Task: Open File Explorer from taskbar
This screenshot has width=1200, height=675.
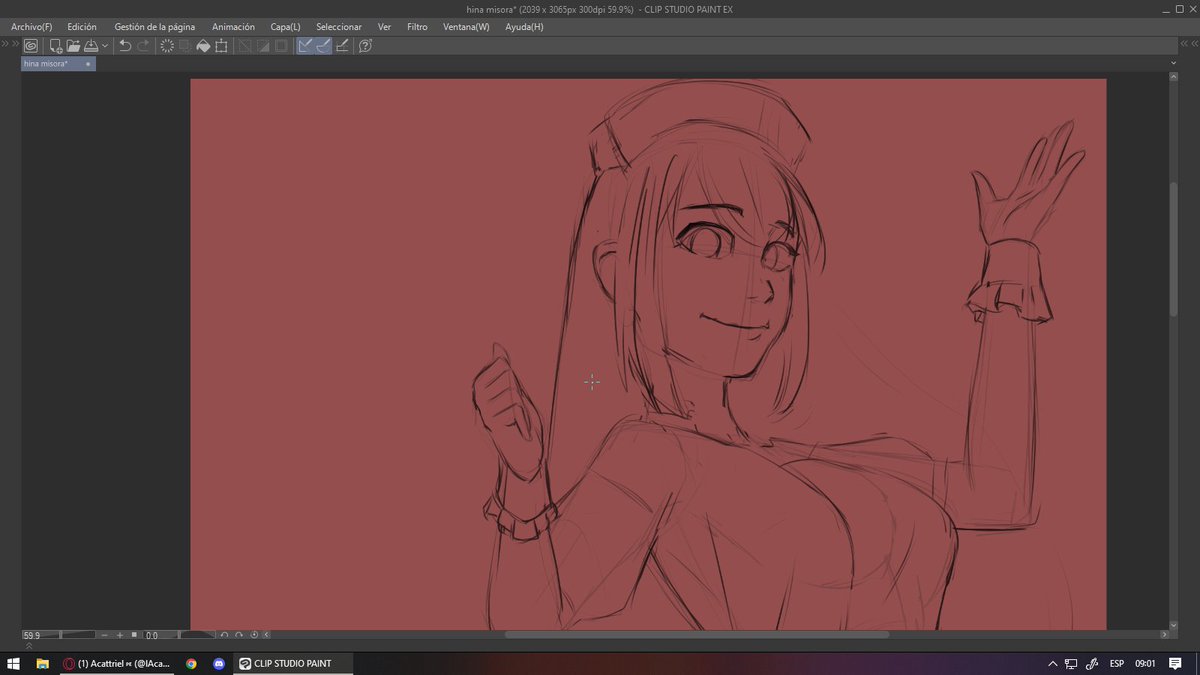Action: (43, 663)
